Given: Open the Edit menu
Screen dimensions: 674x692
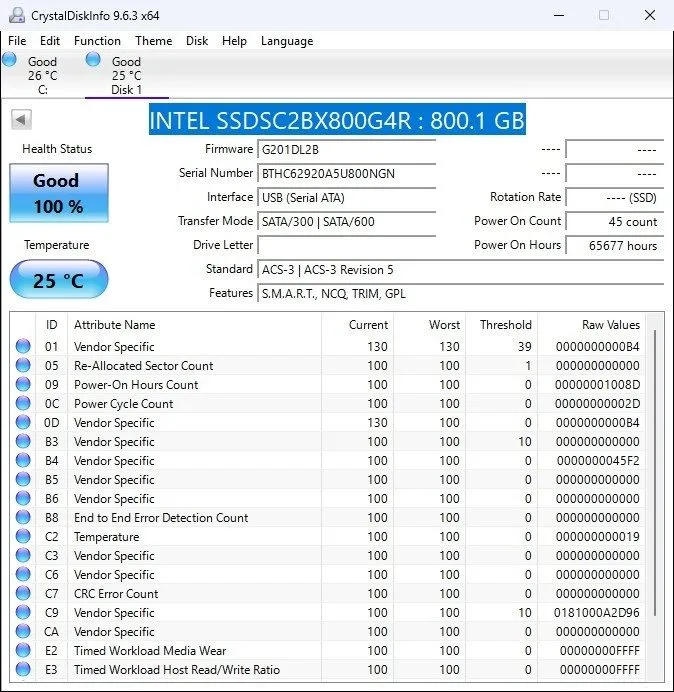Looking at the screenshot, I should click(x=49, y=41).
